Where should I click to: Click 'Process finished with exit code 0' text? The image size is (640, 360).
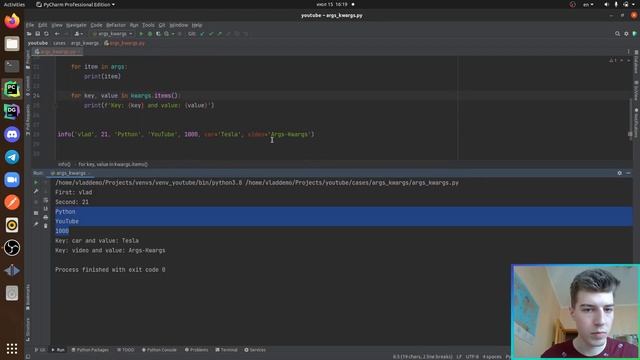[x=110, y=270]
